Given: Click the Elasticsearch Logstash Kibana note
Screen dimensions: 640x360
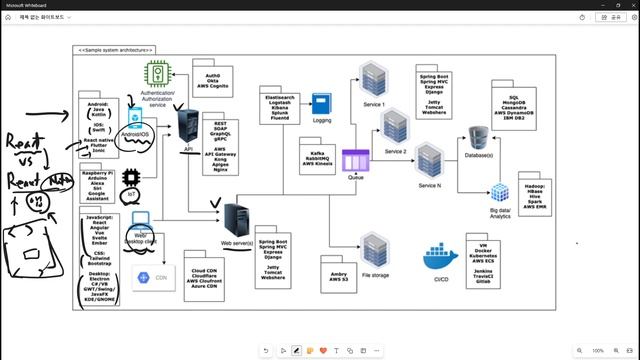Looking at the screenshot, I should pyautogui.click(x=280, y=105).
